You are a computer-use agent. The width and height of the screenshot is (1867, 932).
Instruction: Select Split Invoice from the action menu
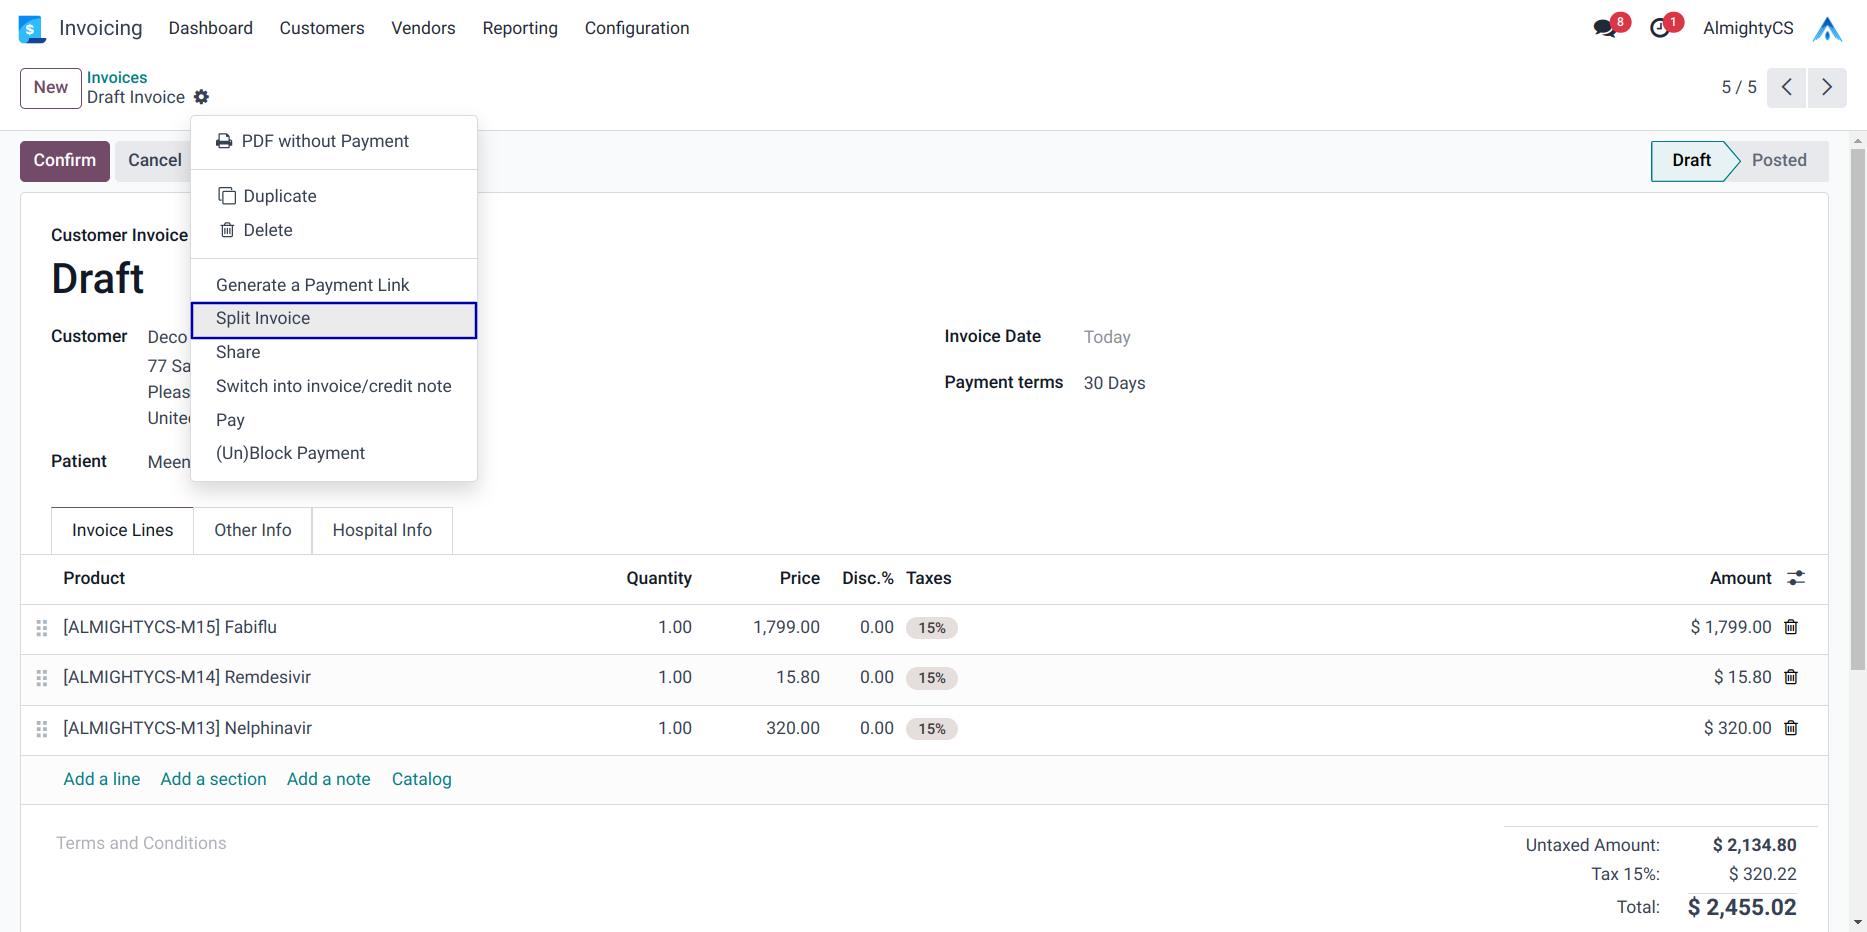pyautogui.click(x=263, y=319)
